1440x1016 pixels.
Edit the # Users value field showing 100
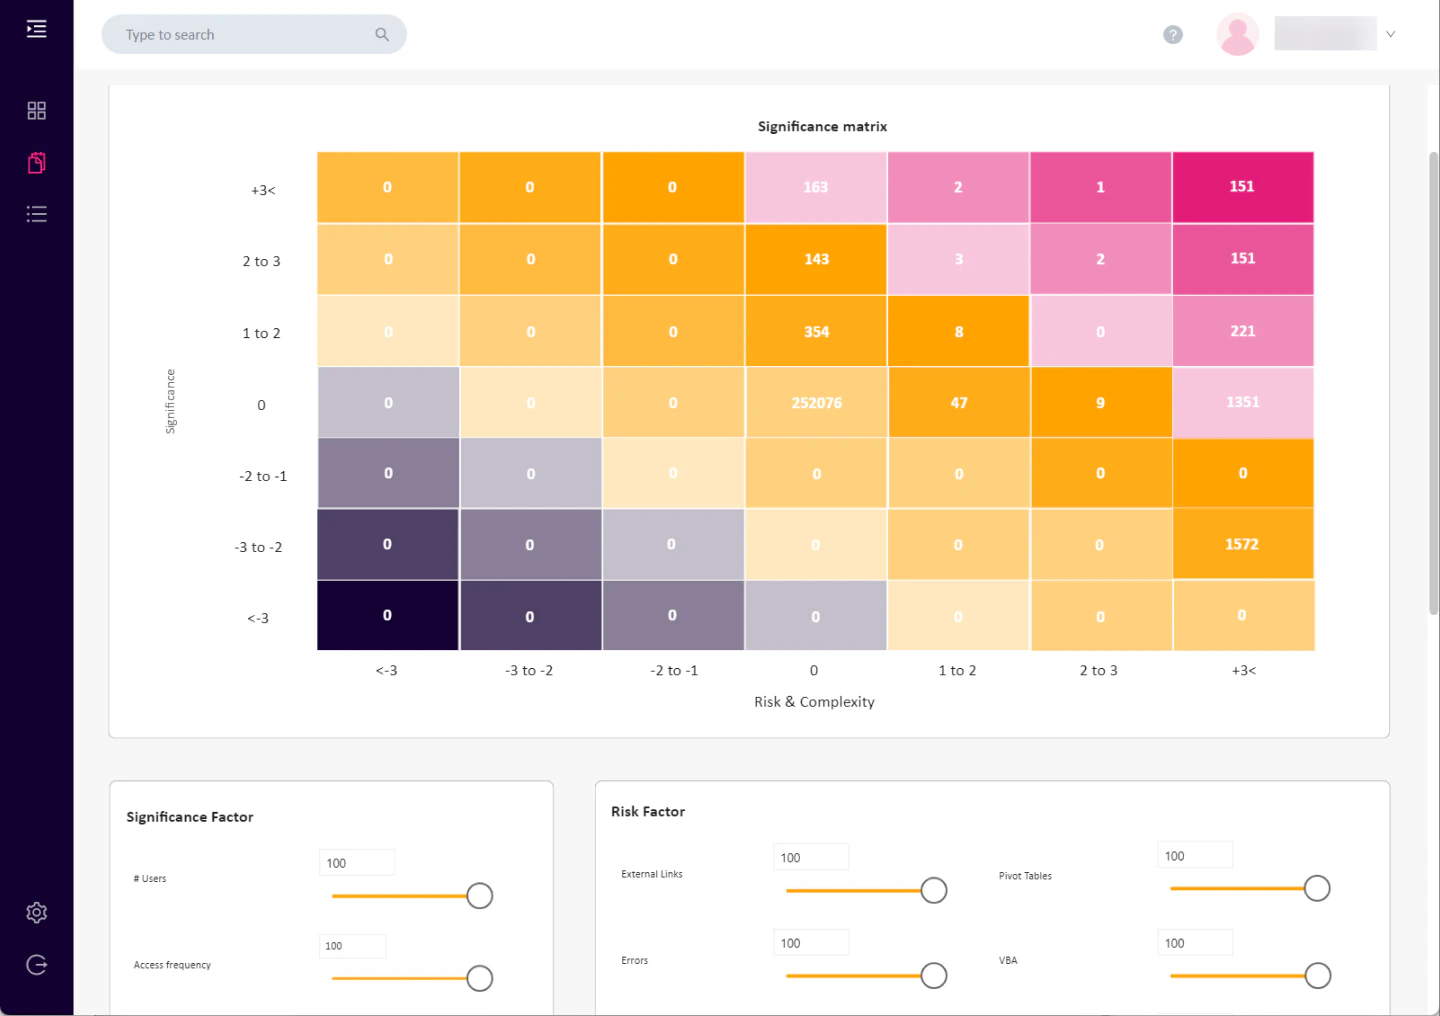pos(356,861)
